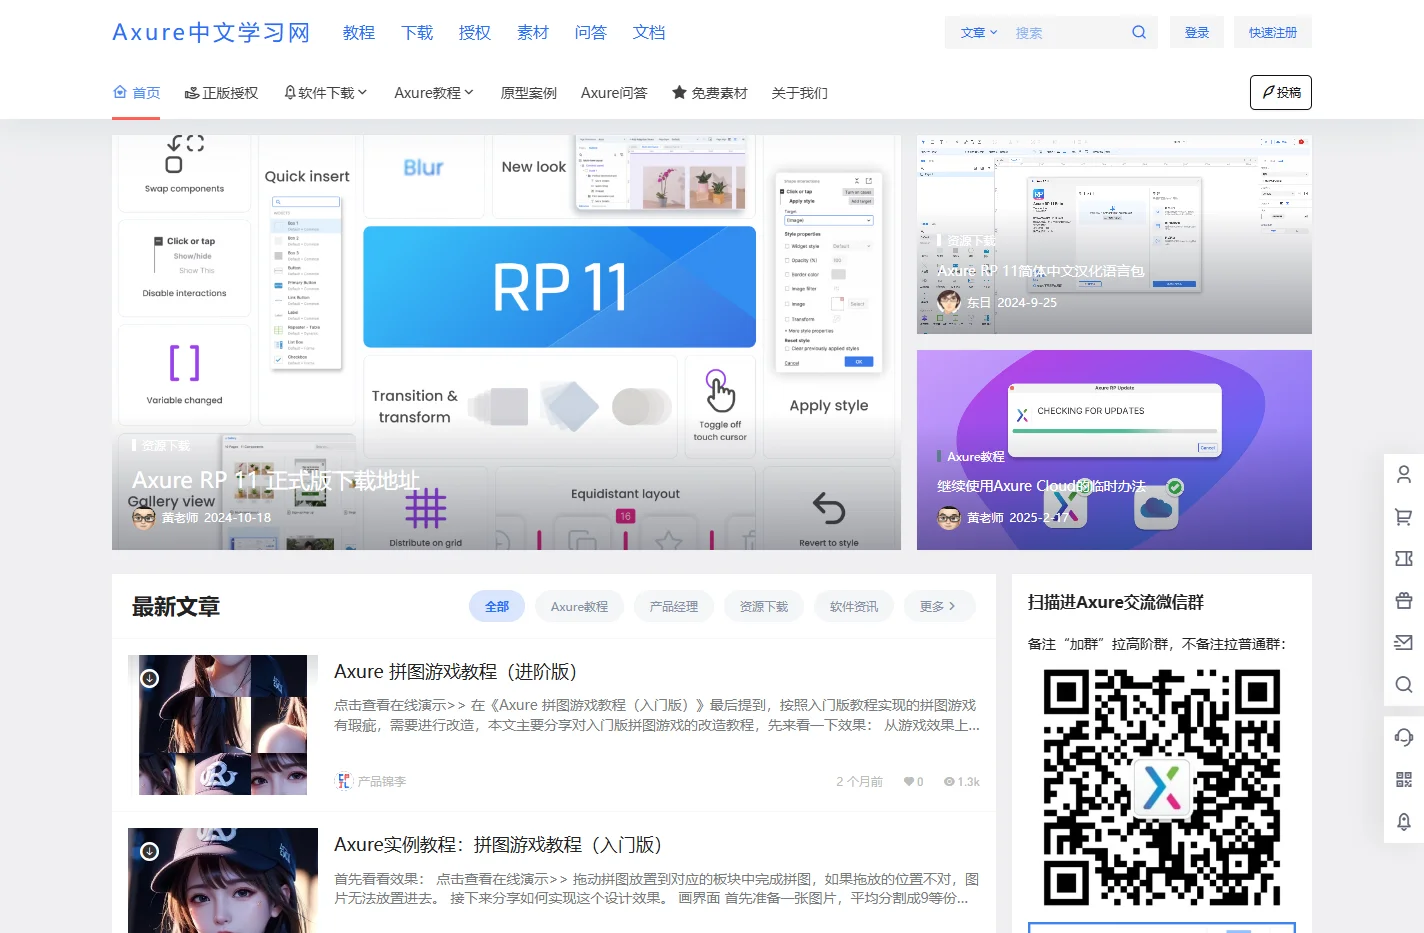Go to 原型案例 nav item
This screenshot has width=1424, height=933.
(528, 92)
